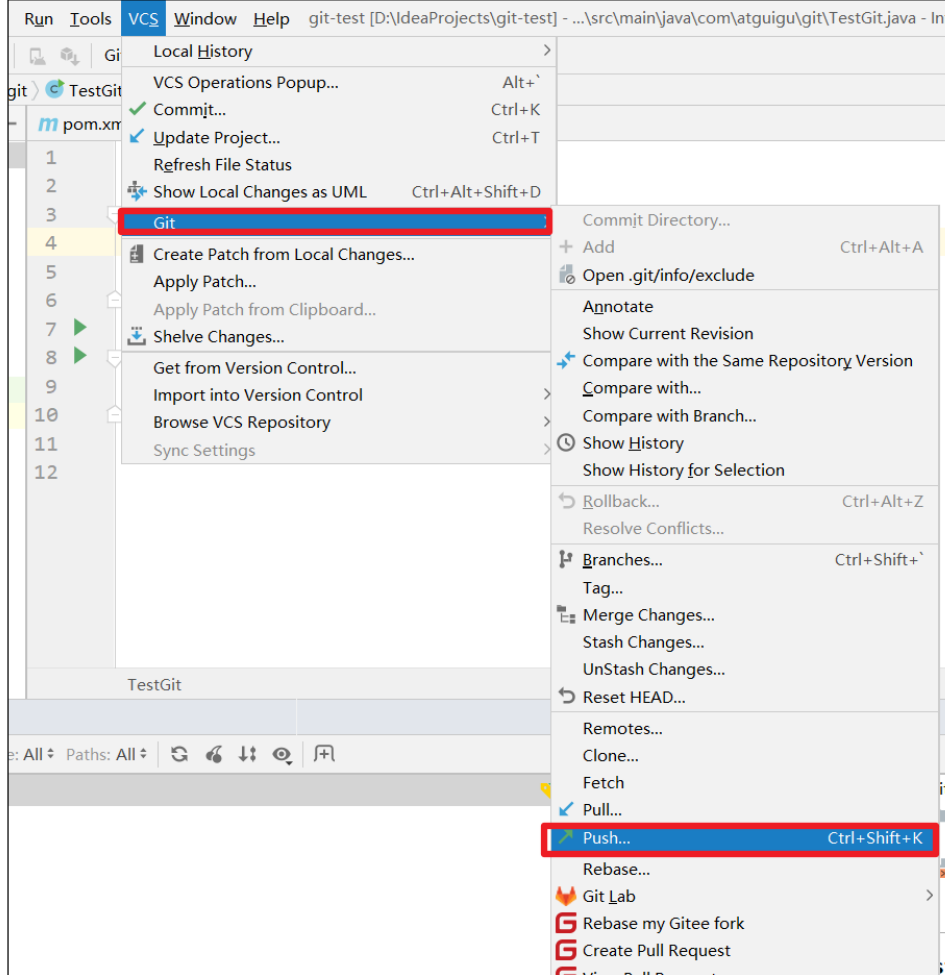
Task: Select Show Local Changes as UML
Action: [338, 192]
